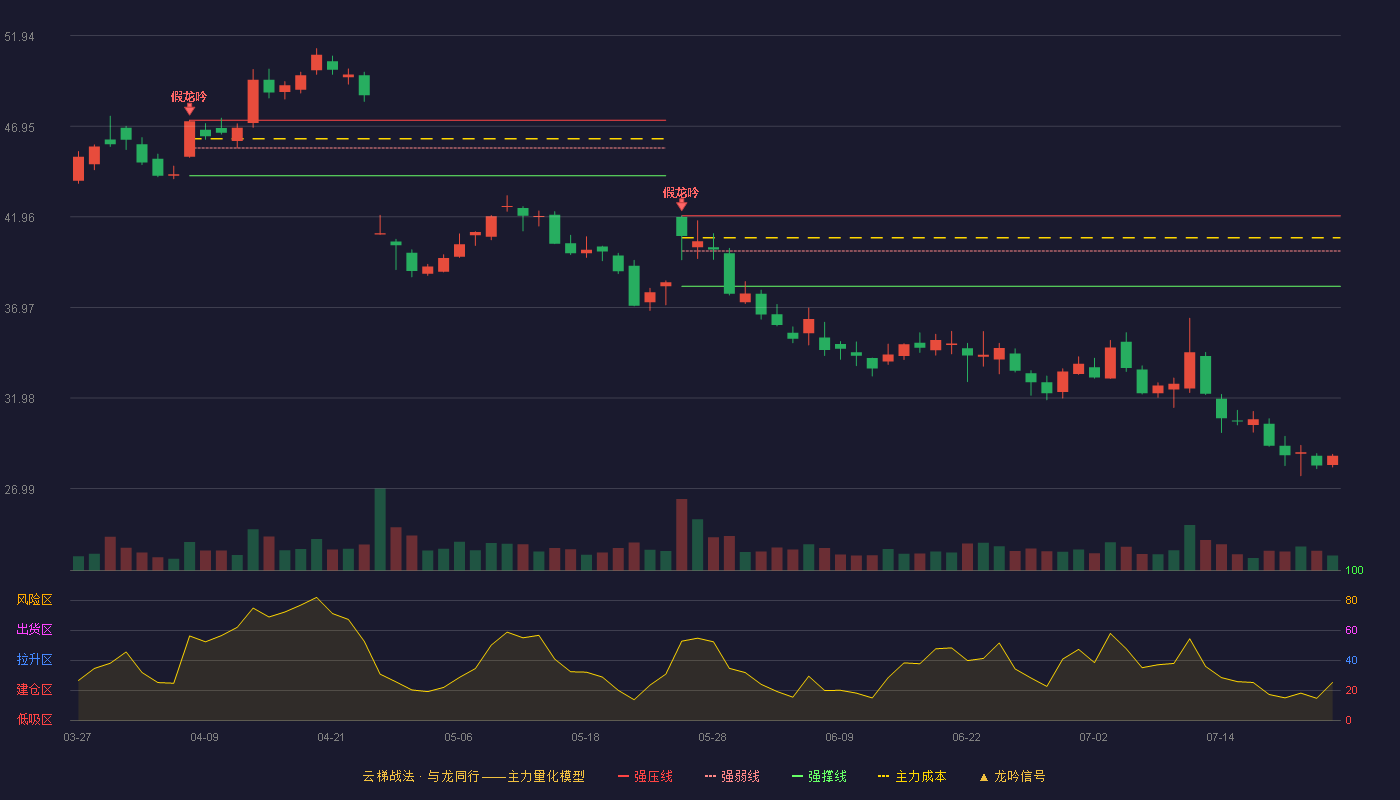The height and width of the screenshot is (800, 1400).
Task: Select the 风险区 zone label
Action: pos(34,600)
